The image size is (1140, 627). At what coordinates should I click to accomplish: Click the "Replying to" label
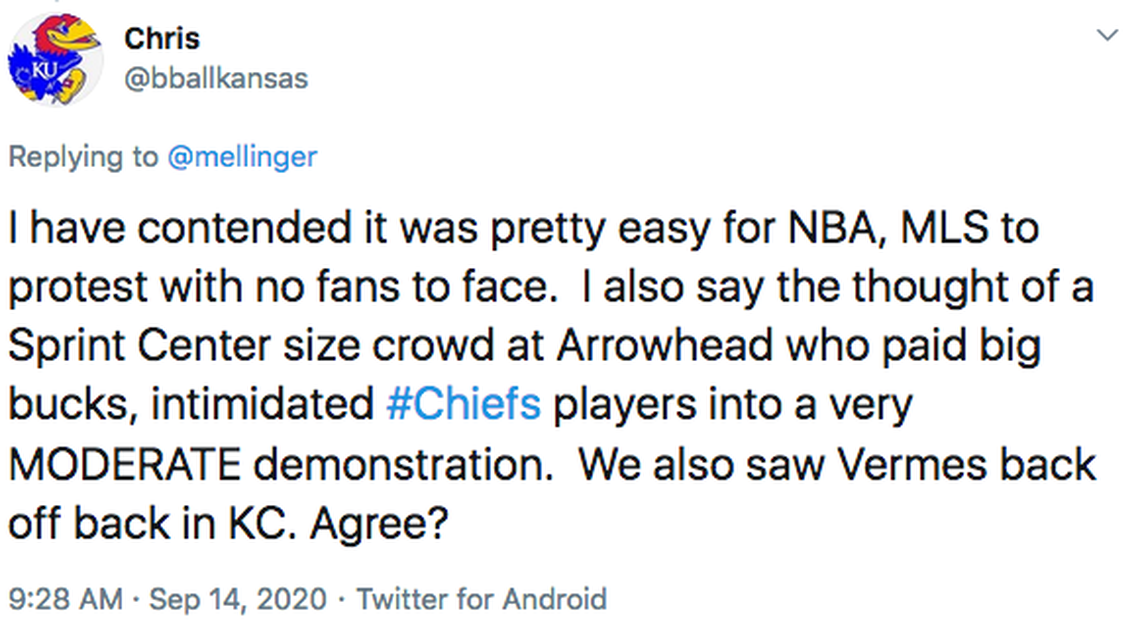click(83, 157)
